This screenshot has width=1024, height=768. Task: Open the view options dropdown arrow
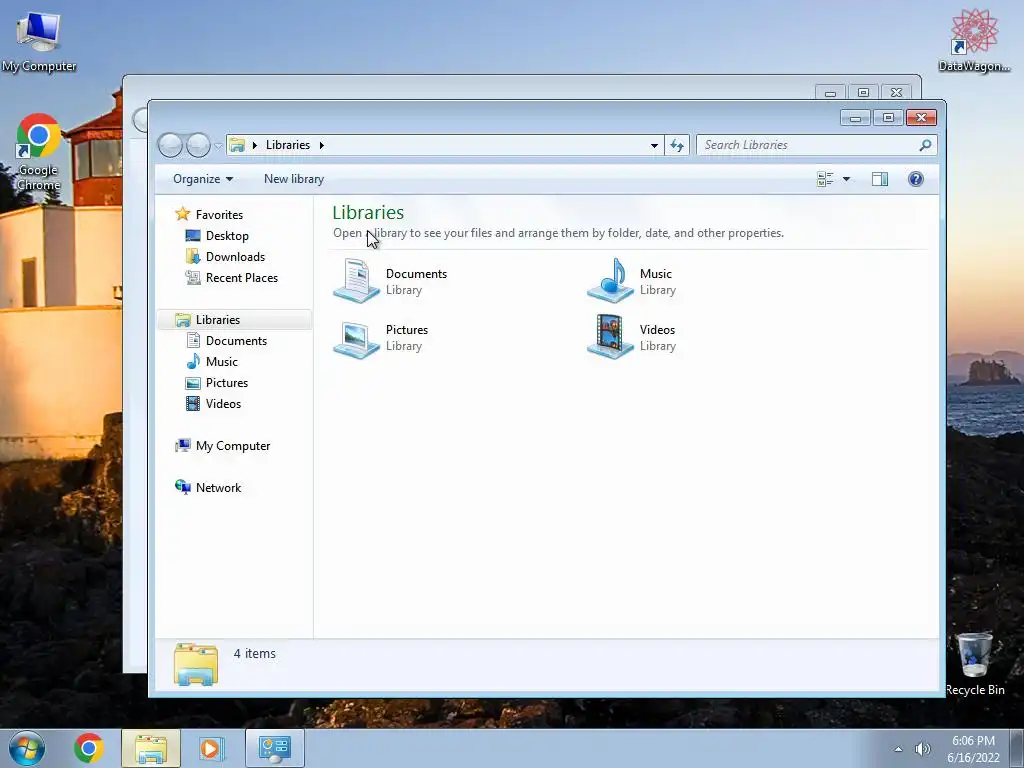(846, 179)
